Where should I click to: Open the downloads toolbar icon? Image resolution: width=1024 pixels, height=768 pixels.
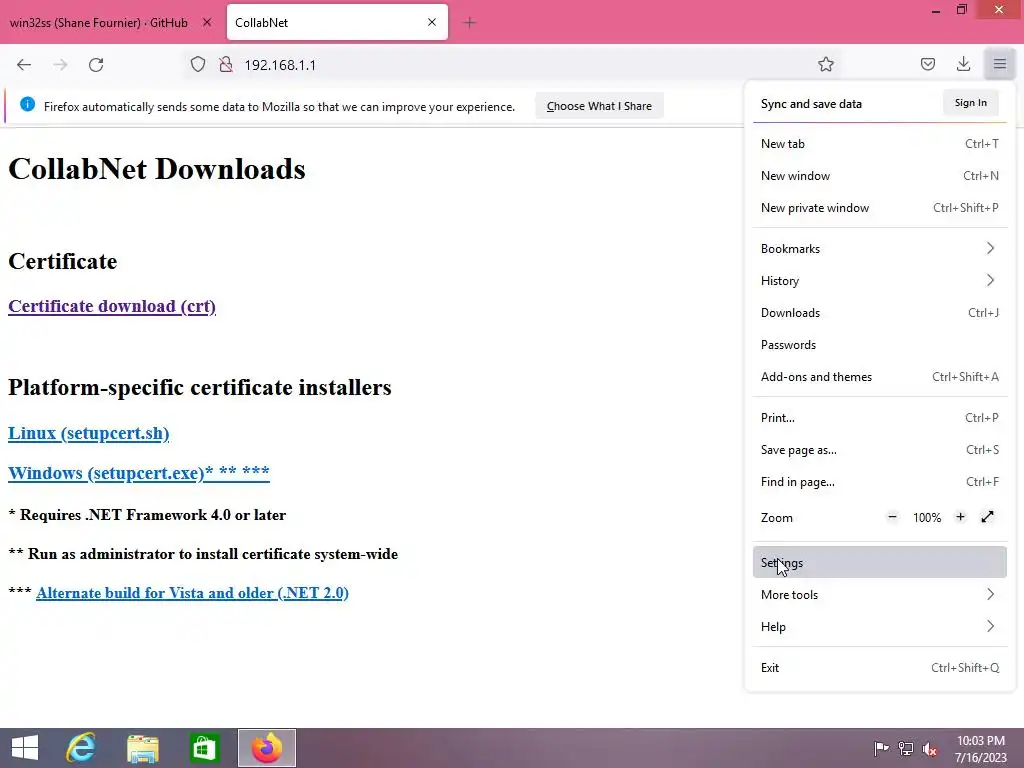pyautogui.click(x=963, y=64)
